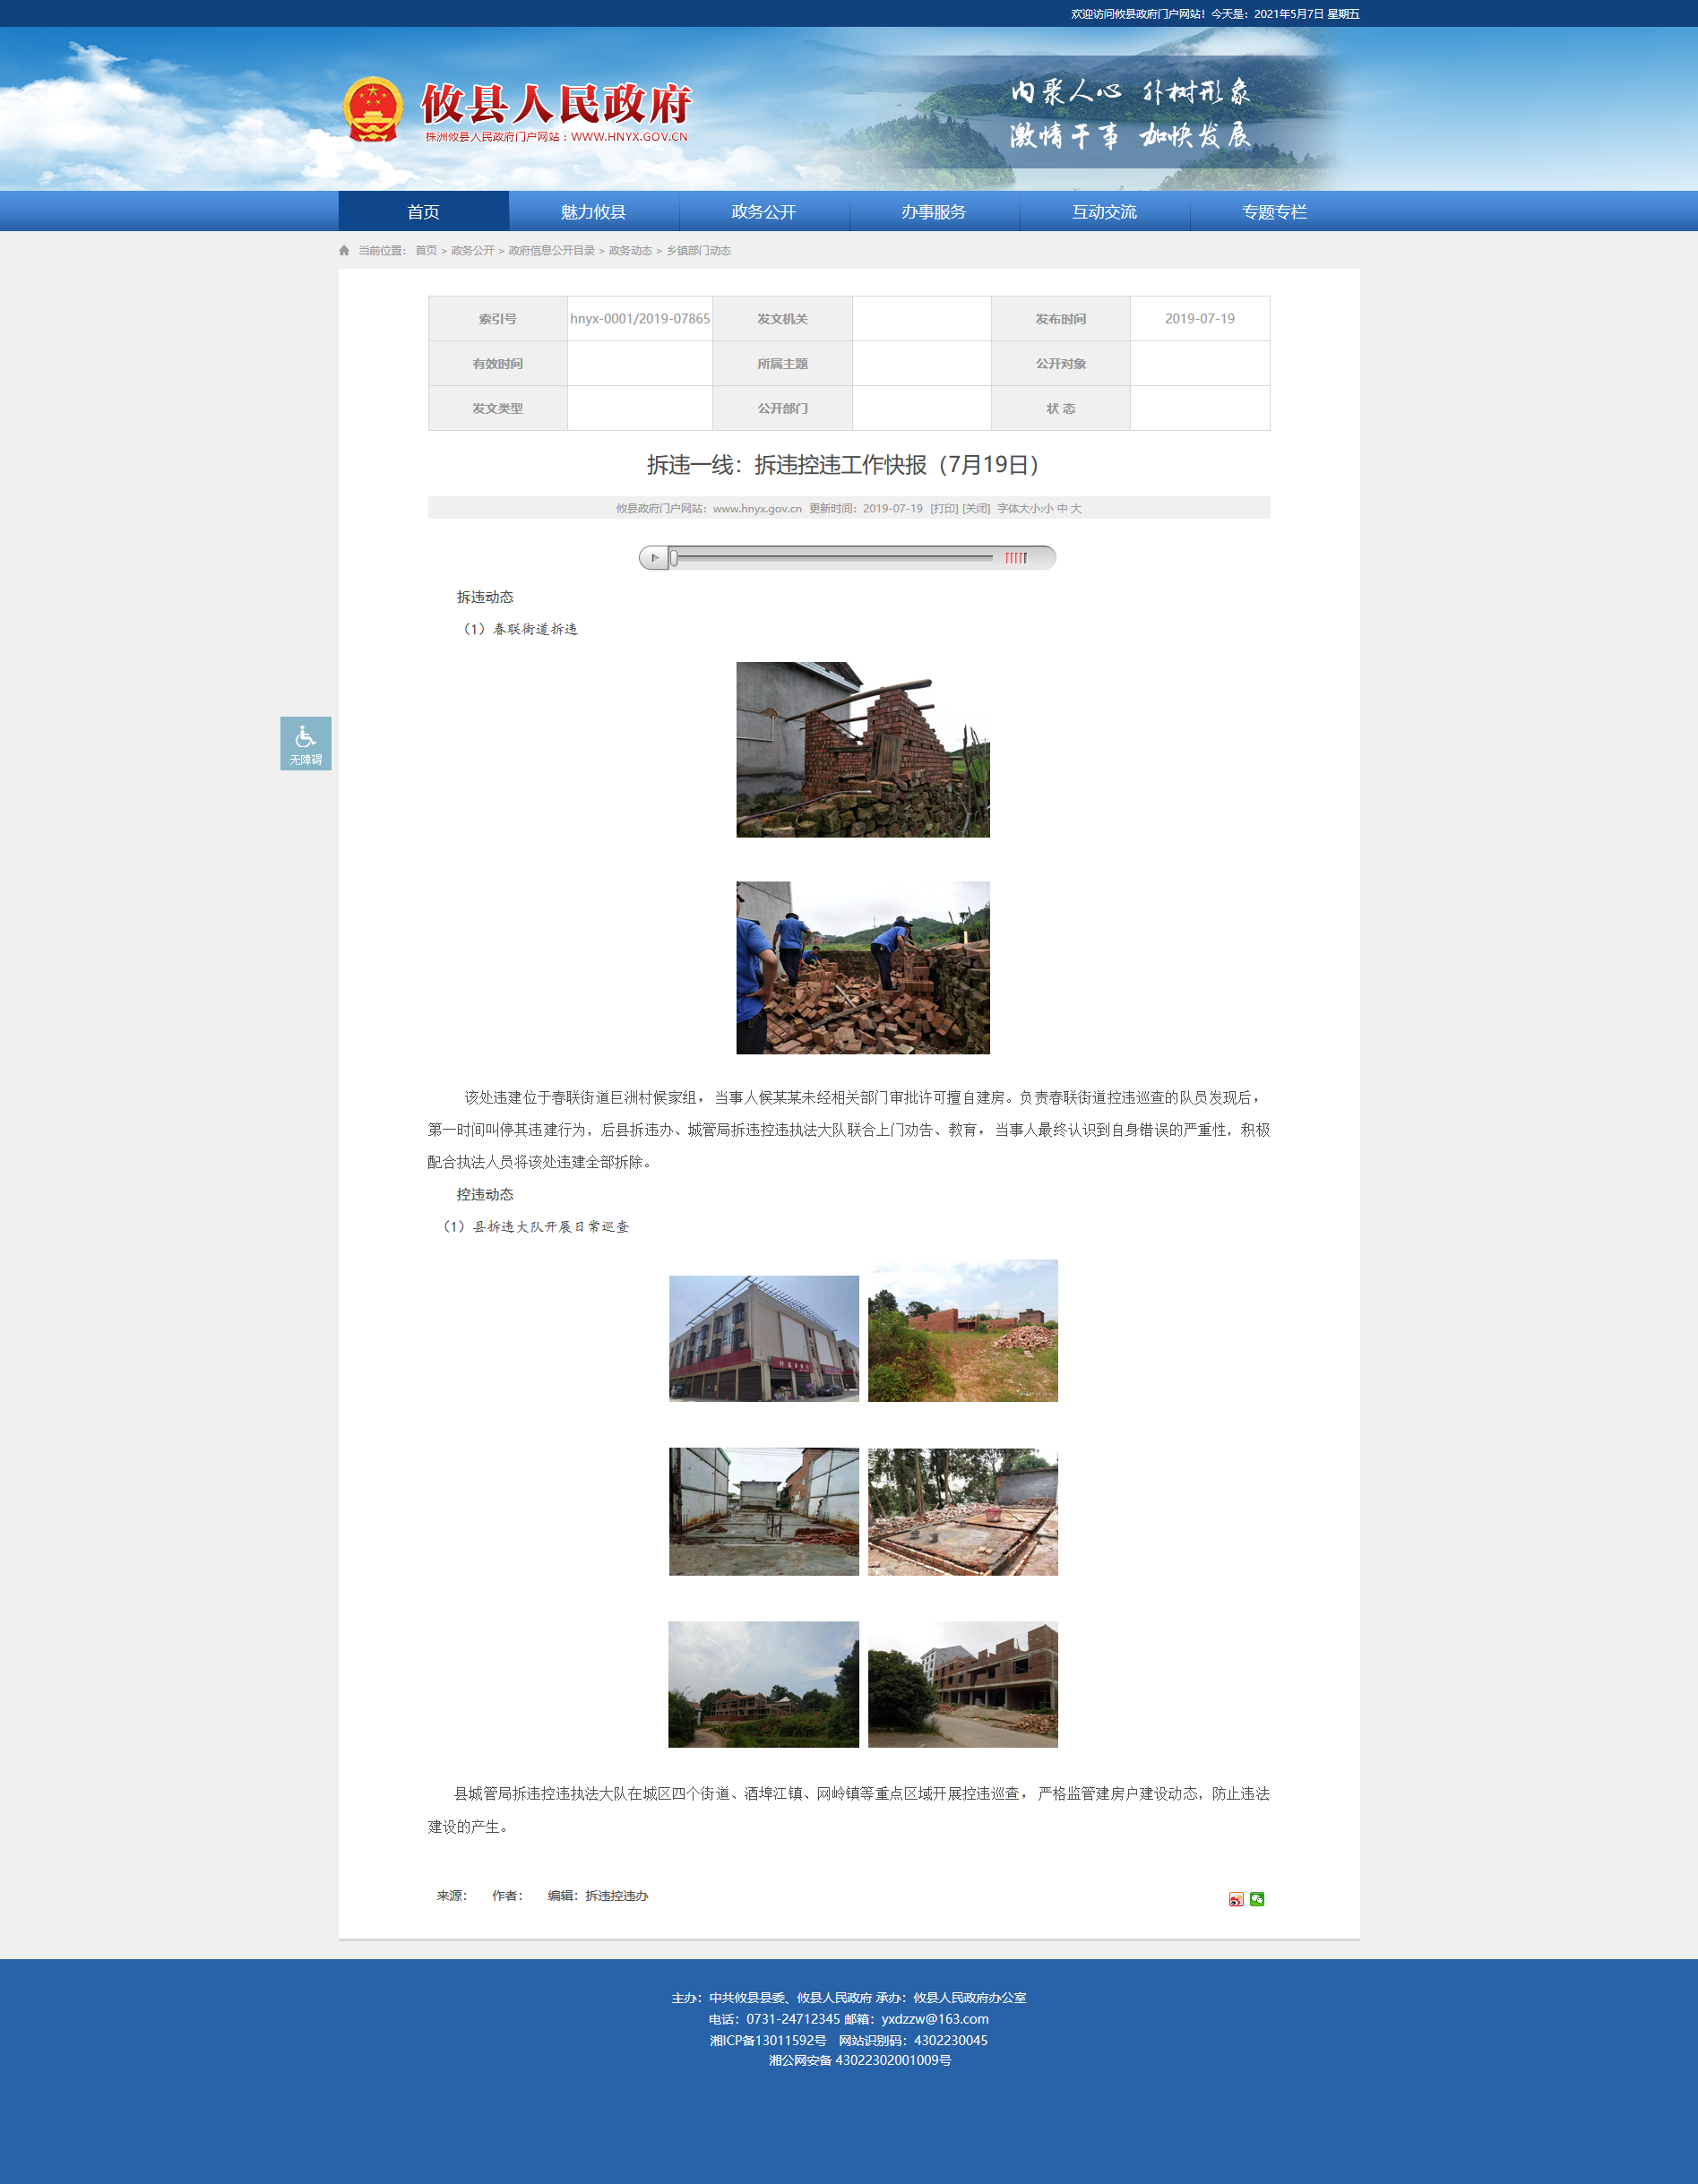Image resolution: width=1698 pixels, height=2184 pixels.
Task: Play the article audio reader
Action: 654,558
